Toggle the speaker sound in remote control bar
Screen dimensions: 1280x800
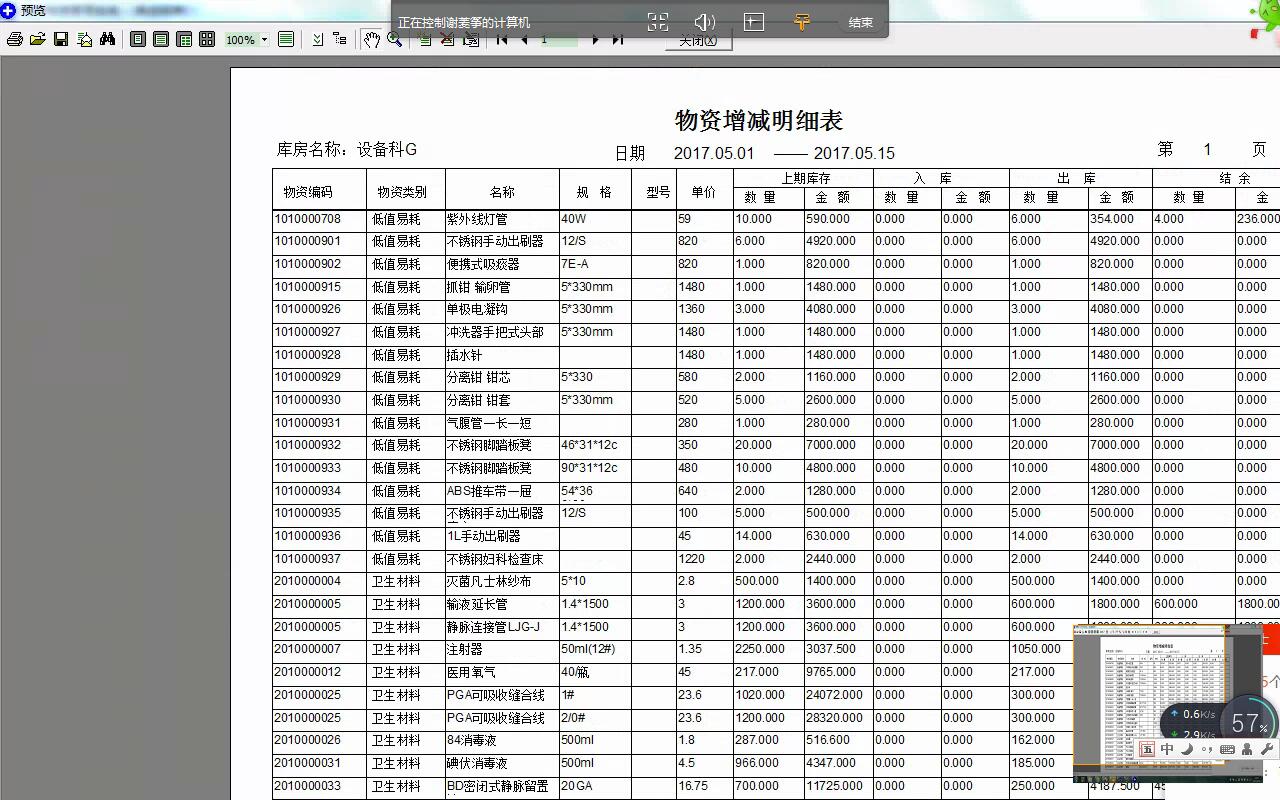(x=705, y=22)
